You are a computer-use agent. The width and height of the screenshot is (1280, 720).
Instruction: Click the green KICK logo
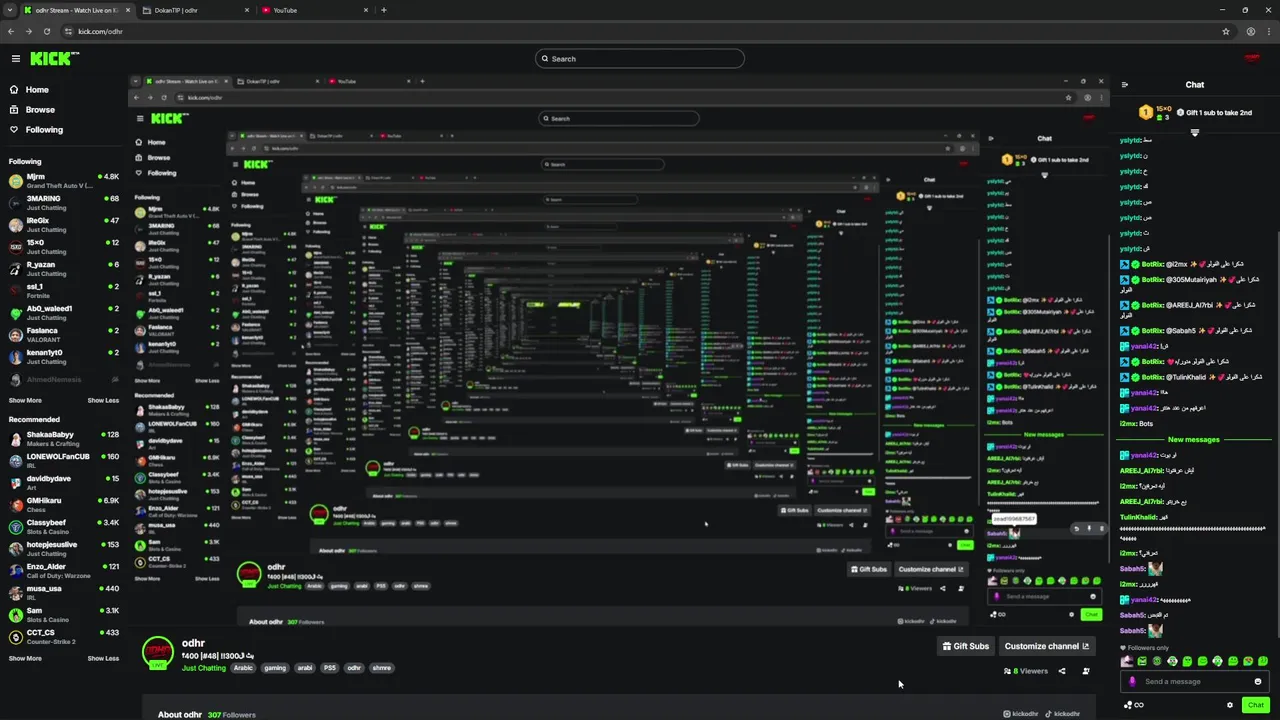pos(54,59)
